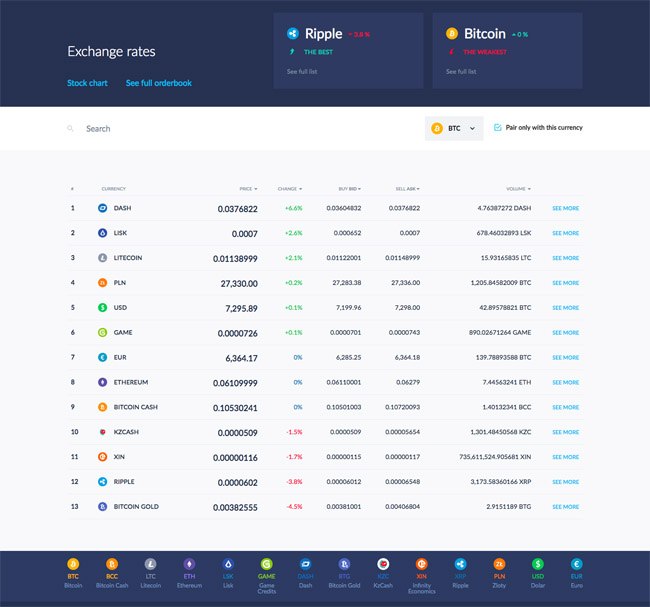Click SEE MORE for PLN row
650x607 pixels.
coord(565,283)
